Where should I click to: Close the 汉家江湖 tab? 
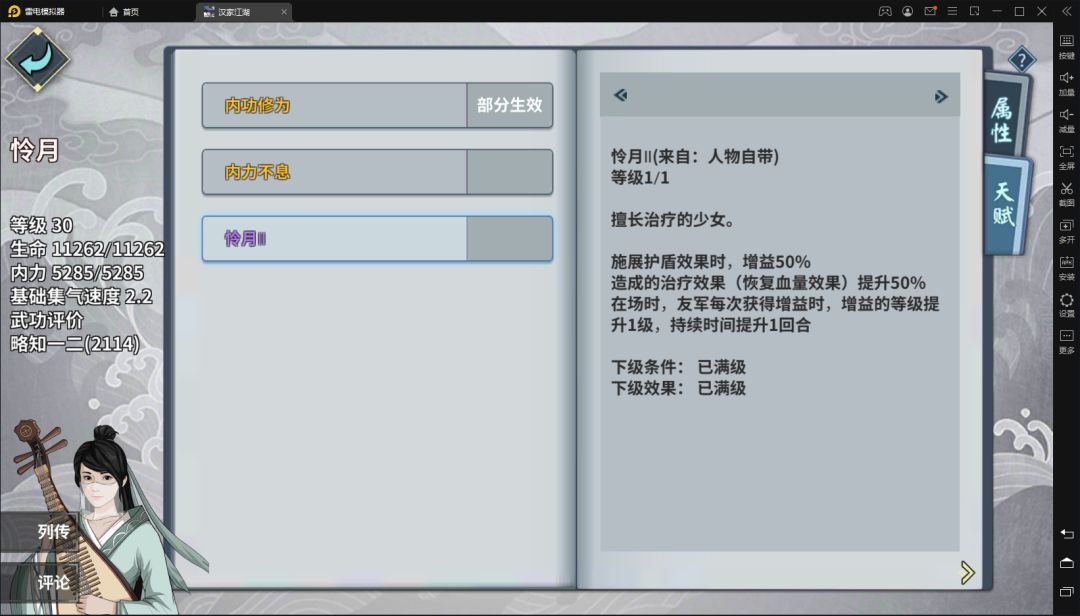284,12
